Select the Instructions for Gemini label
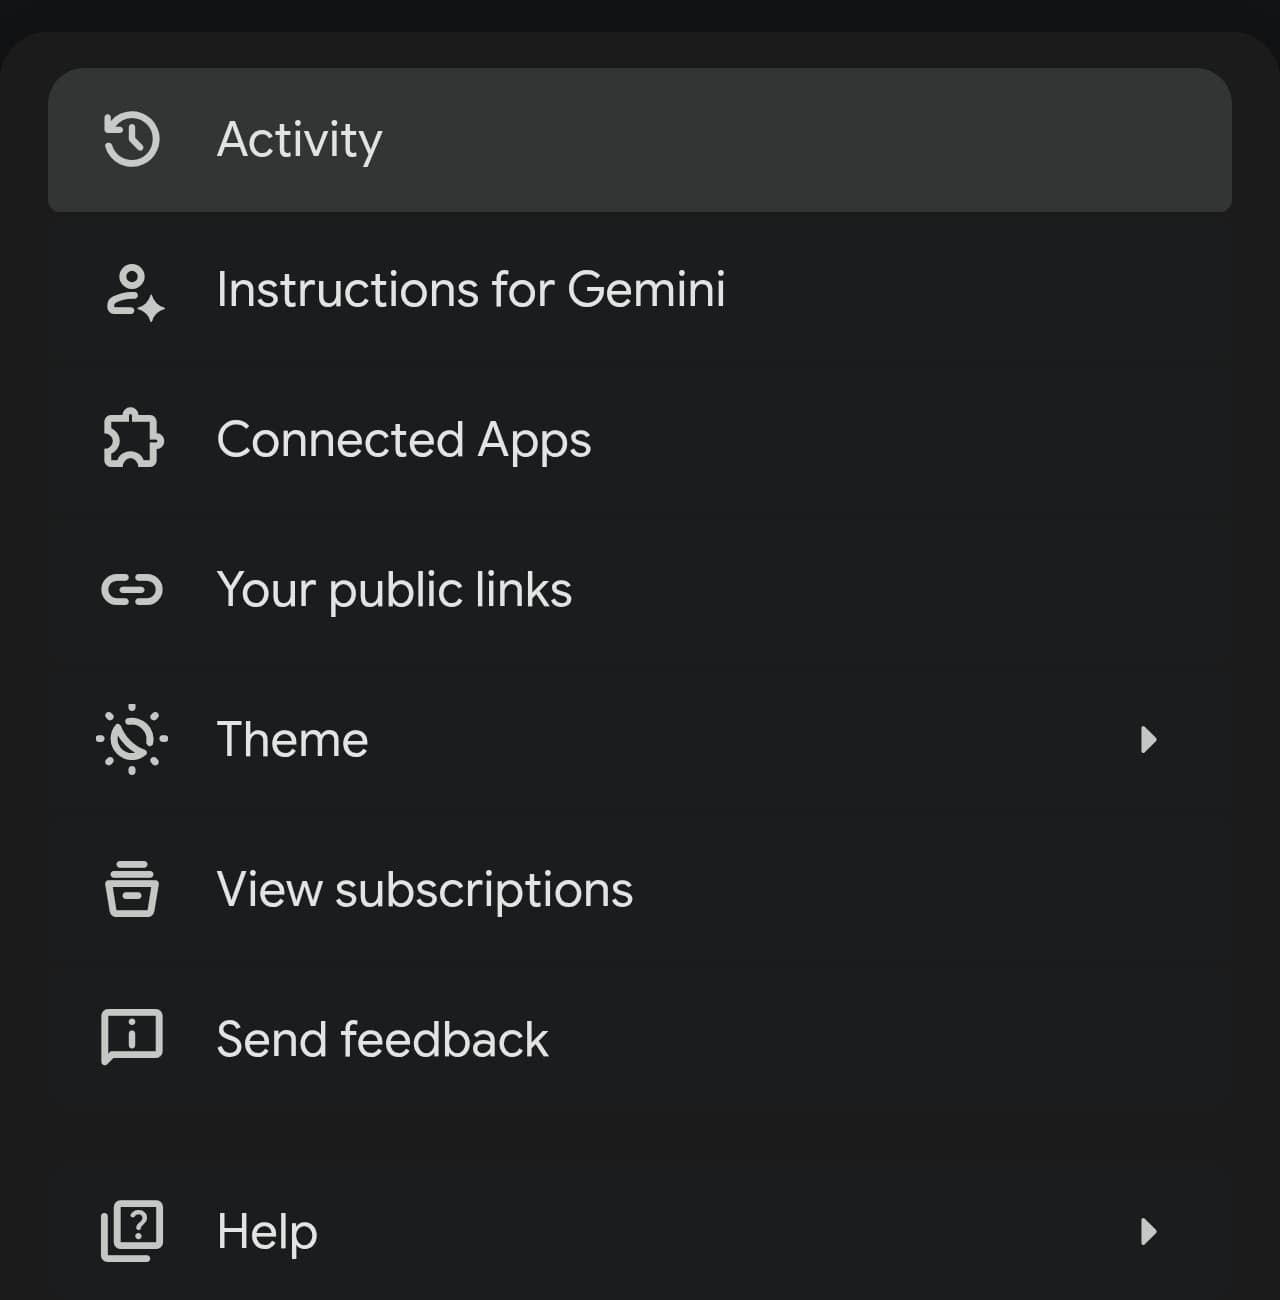Viewport: 1280px width, 1300px height. [x=470, y=290]
